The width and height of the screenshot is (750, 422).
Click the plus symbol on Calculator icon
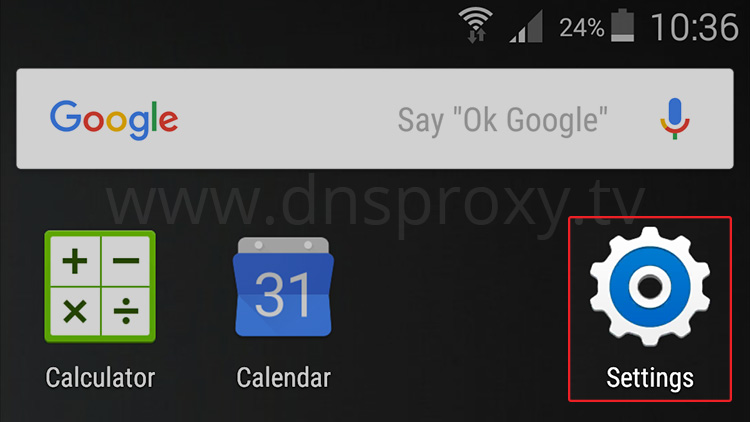click(75, 261)
